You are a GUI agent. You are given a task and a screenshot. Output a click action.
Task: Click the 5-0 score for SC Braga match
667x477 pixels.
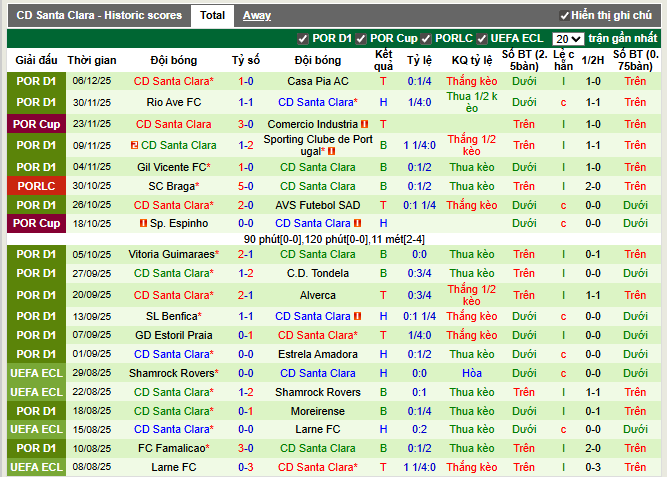coord(246,186)
